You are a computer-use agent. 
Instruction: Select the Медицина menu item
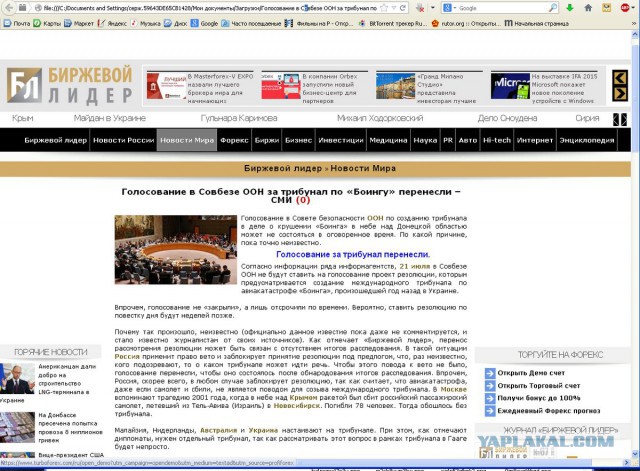[388, 140]
